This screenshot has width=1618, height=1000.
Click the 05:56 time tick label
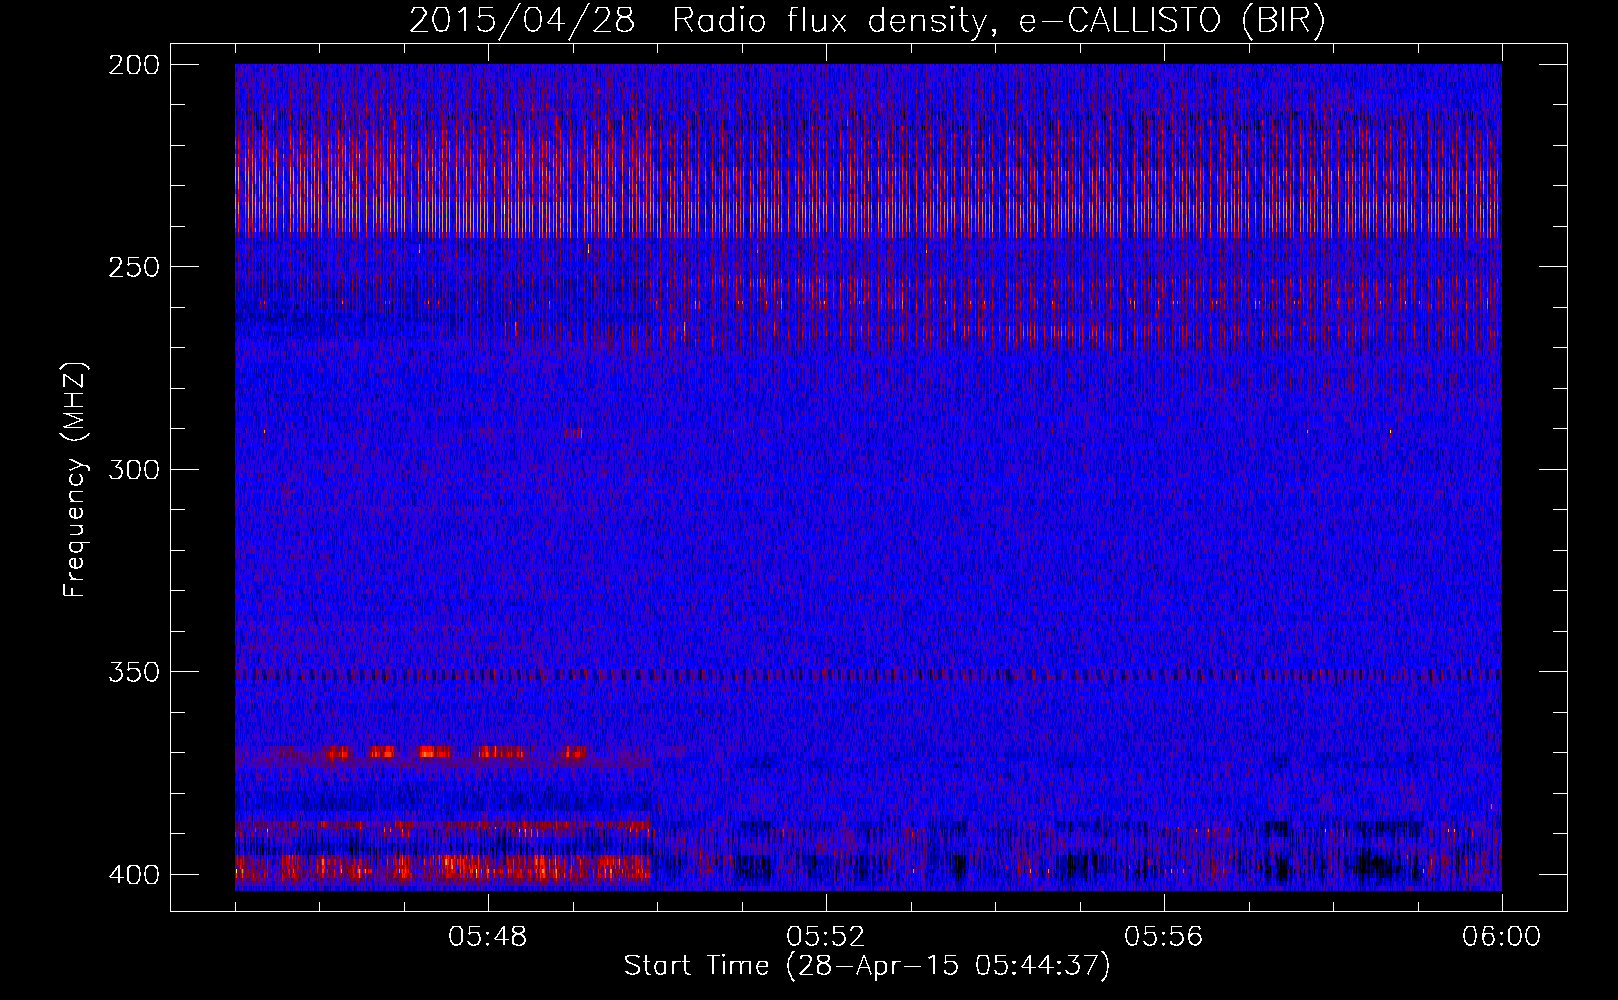click(x=1163, y=937)
